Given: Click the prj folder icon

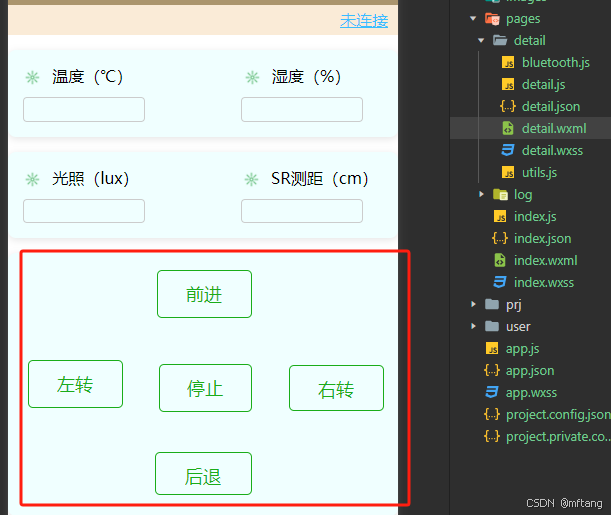Looking at the screenshot, I should point(492,304).
